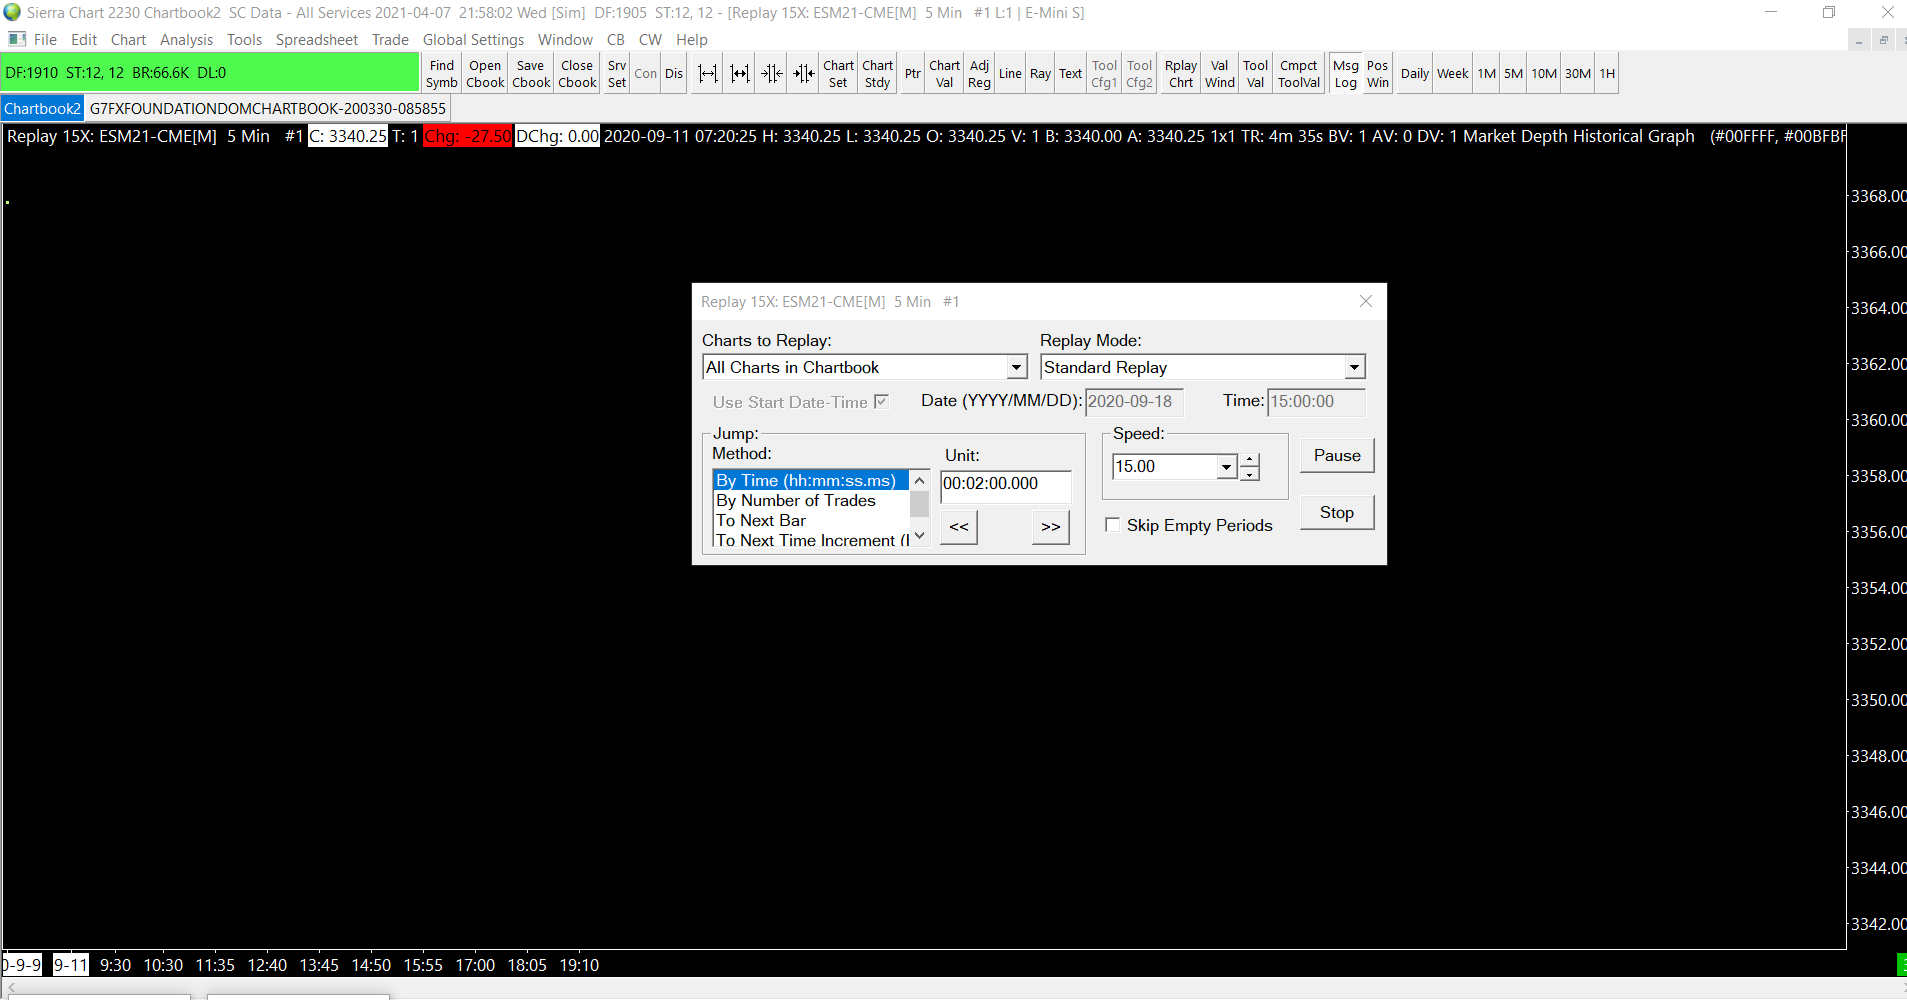Image resolution: width=1907 pixels, height=1000 pixels.
Task: Open the Pos Win positions window
Action: click(1378, 74)
